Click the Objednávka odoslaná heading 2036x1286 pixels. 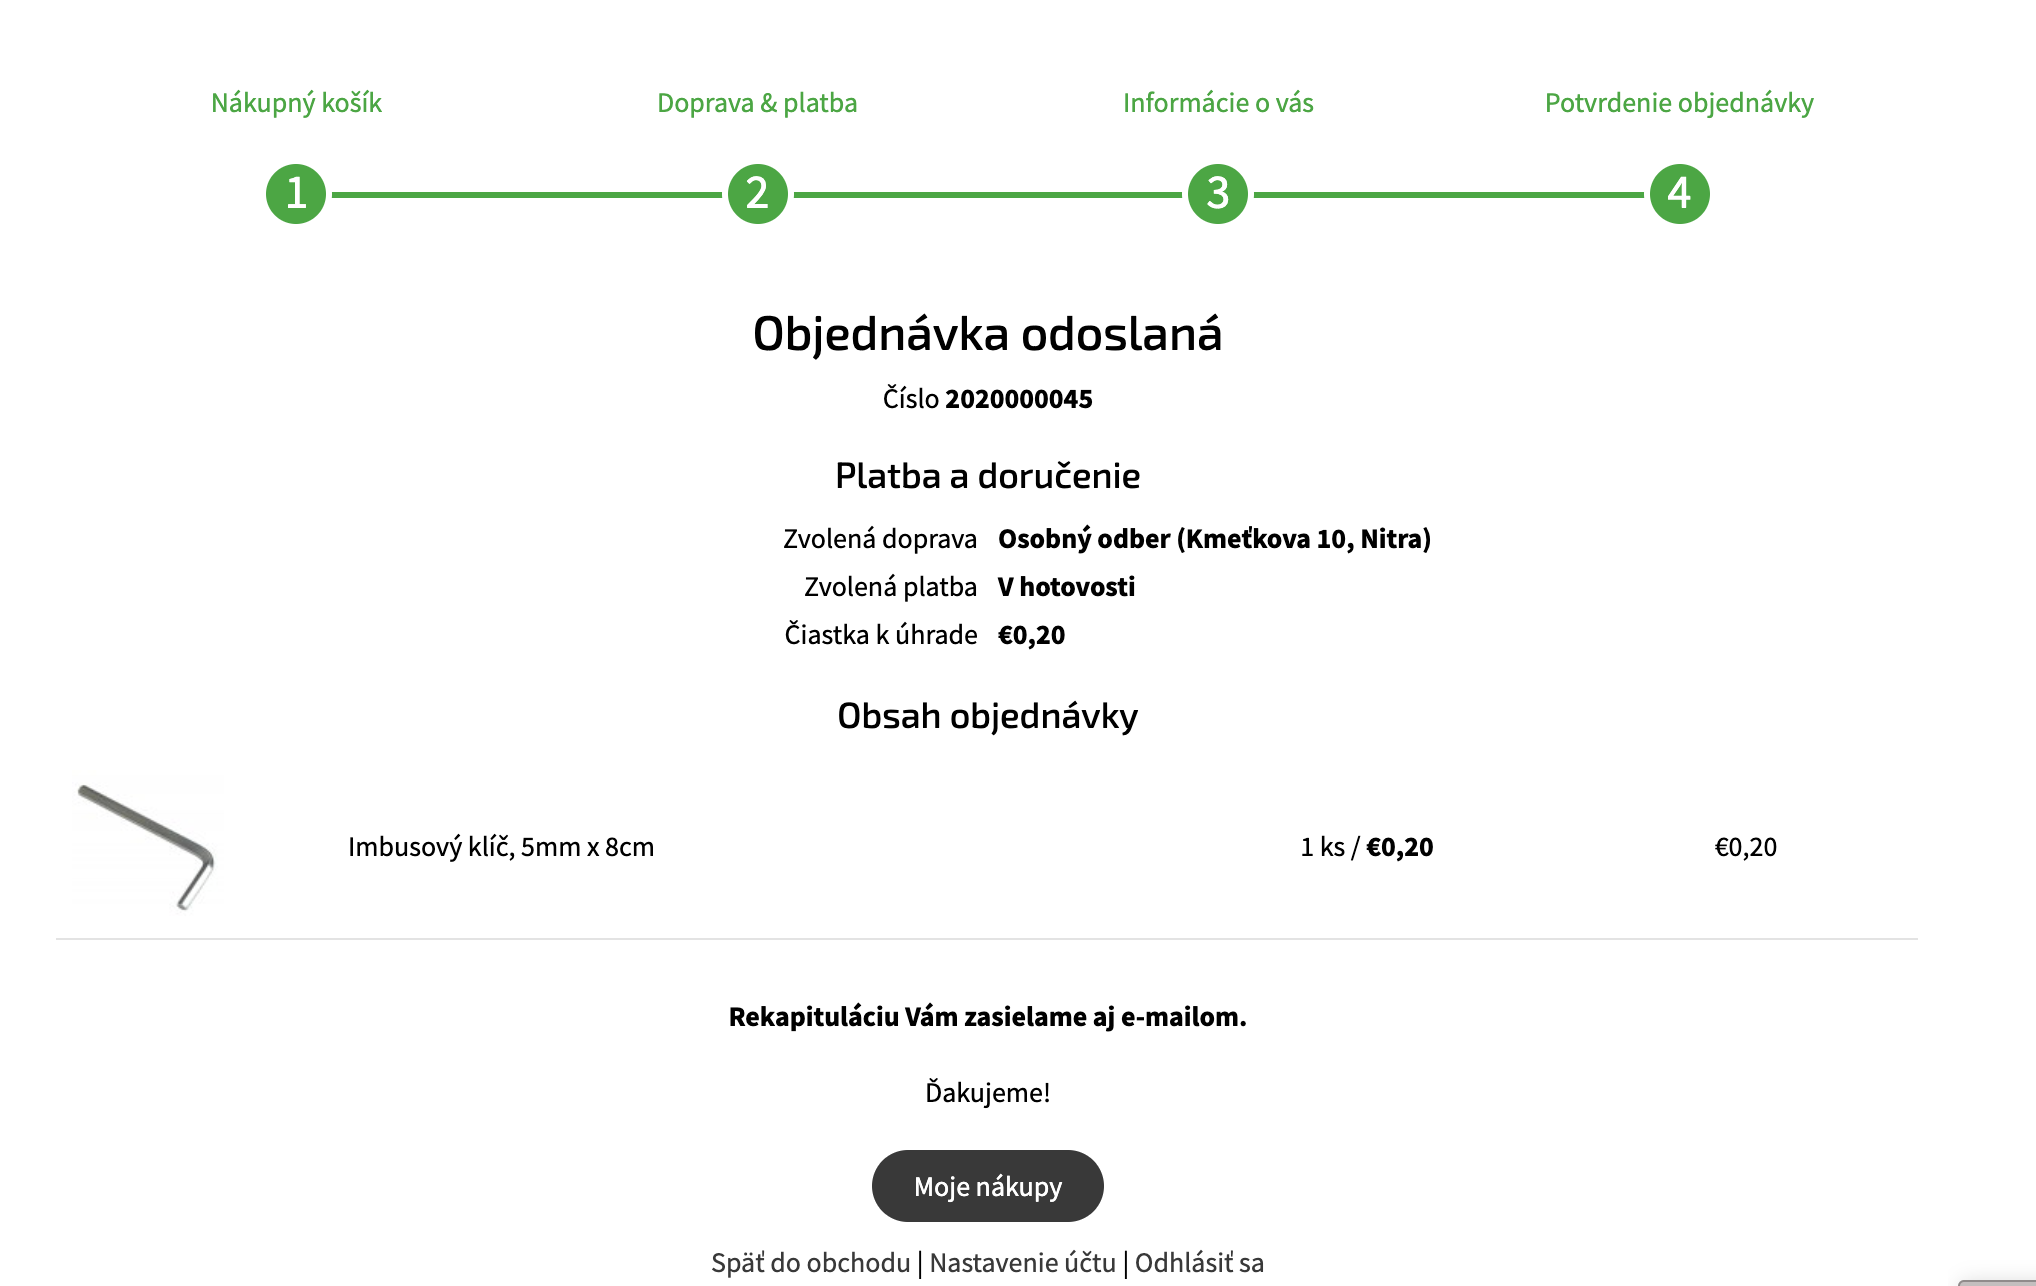point(988,334)
